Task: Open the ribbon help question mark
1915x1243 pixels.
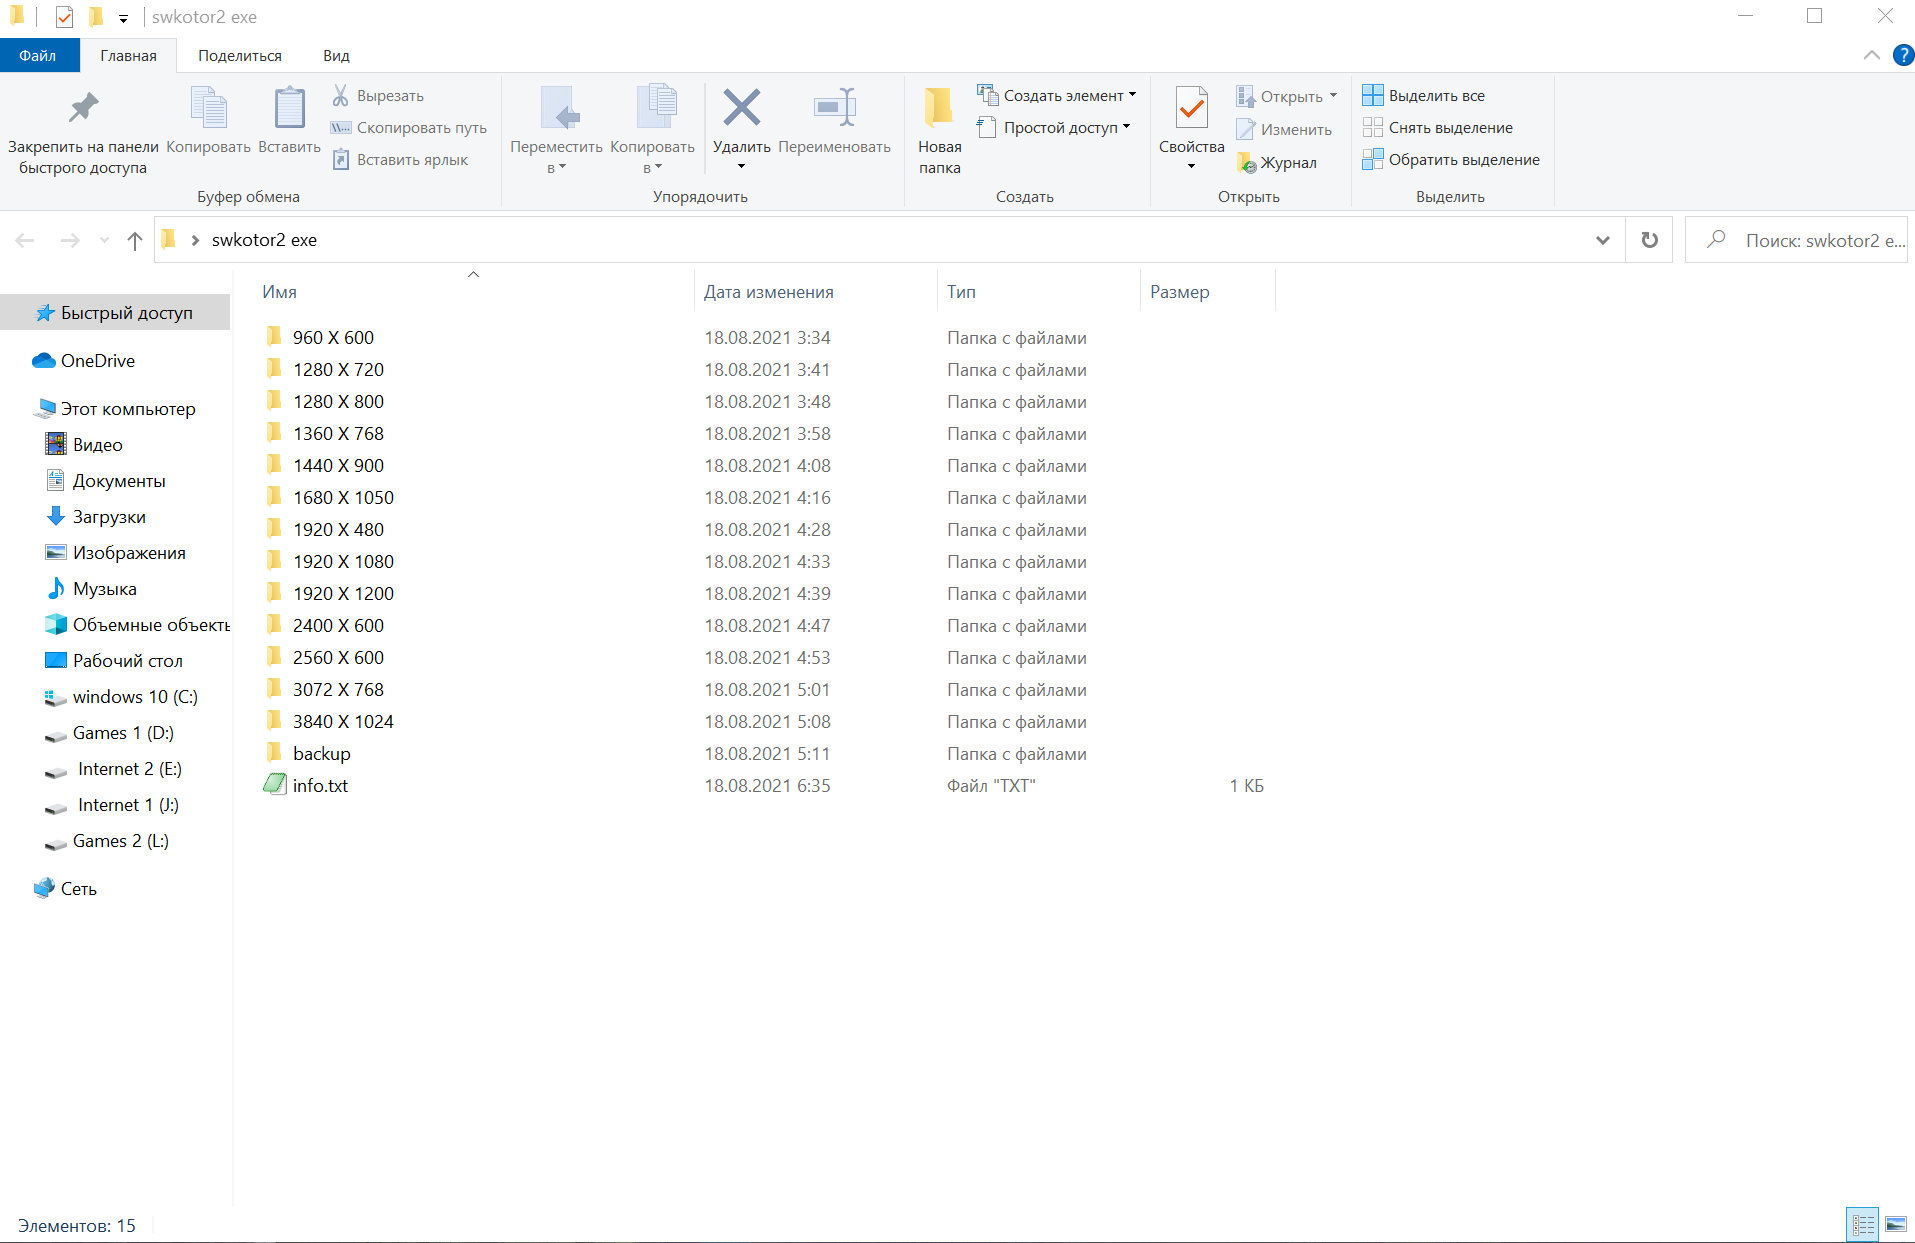Action: click(1903, 55)
